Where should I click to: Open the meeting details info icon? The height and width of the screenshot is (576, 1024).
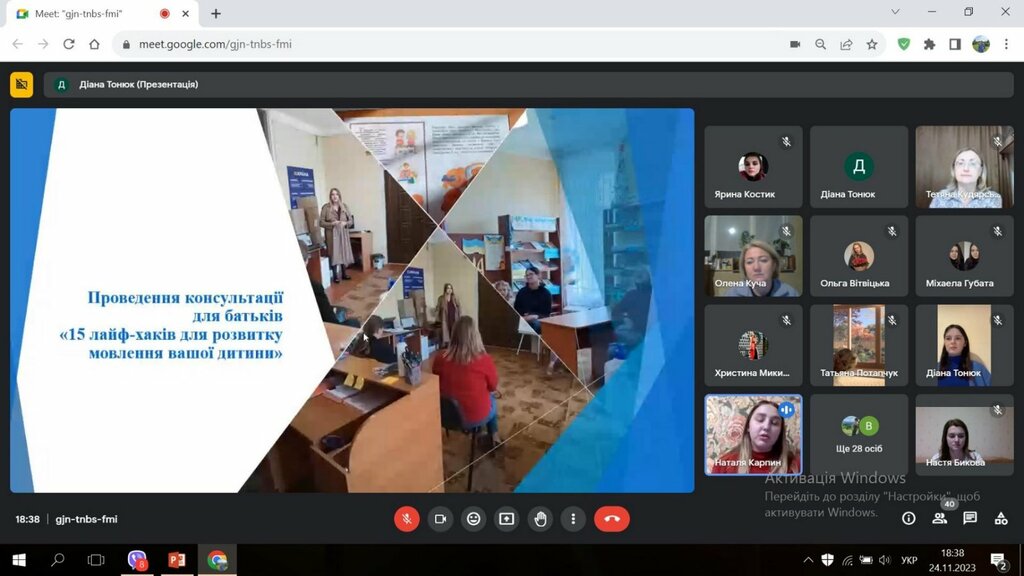pos(908,518)
